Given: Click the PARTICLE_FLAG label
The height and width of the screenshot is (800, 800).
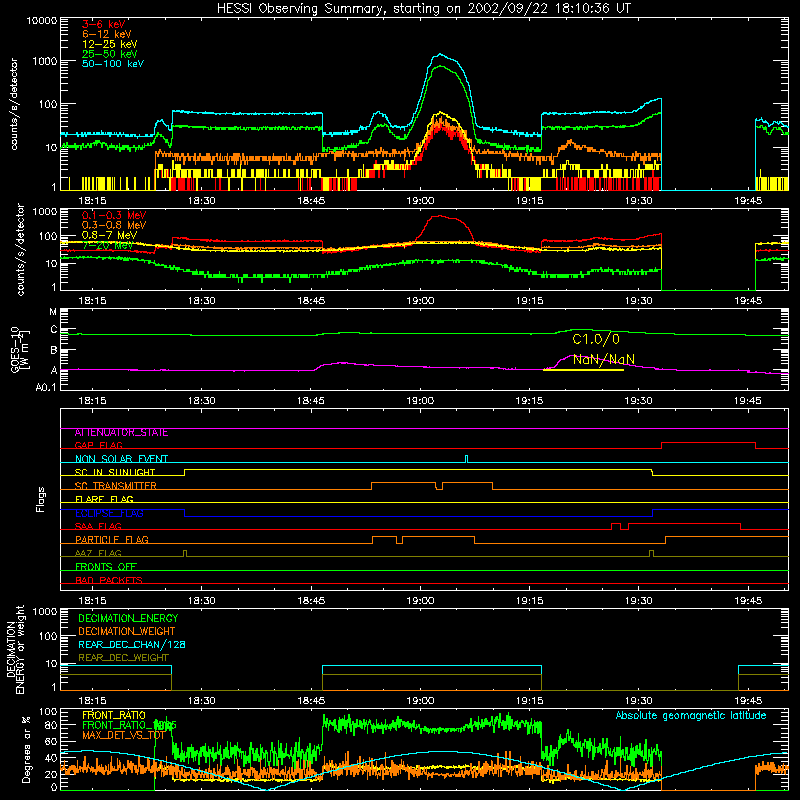Looking at the screenshot, I should [112, 540].
